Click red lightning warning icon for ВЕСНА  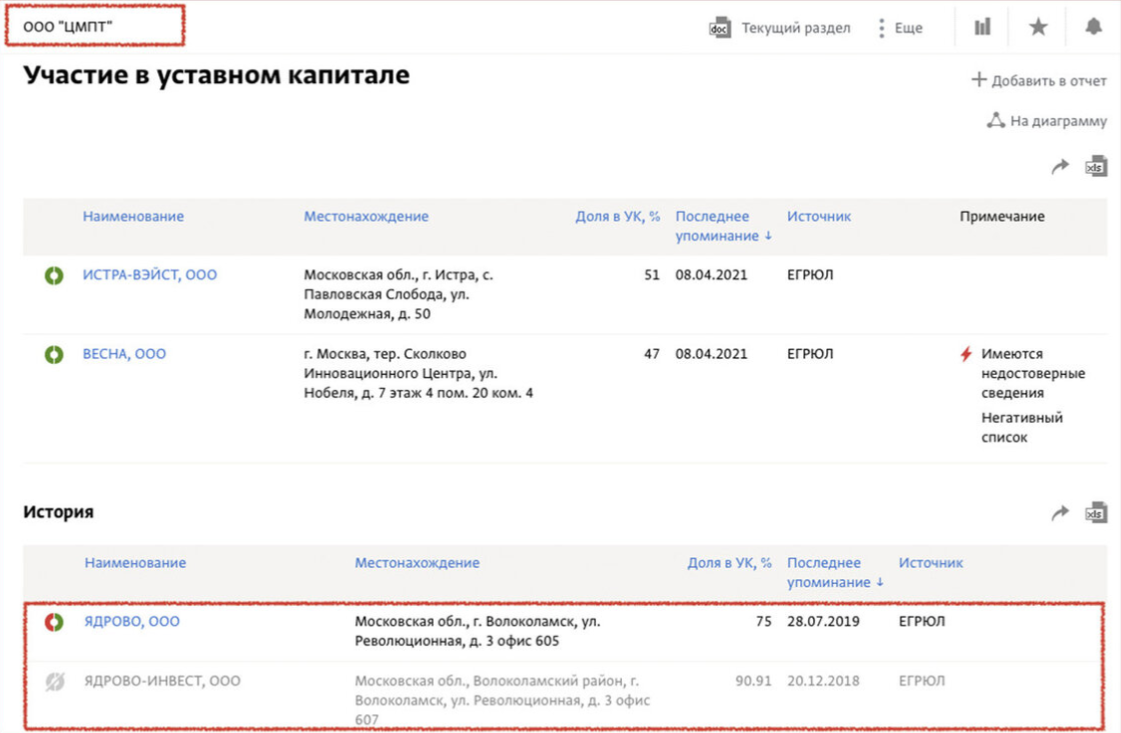[966, 354]
